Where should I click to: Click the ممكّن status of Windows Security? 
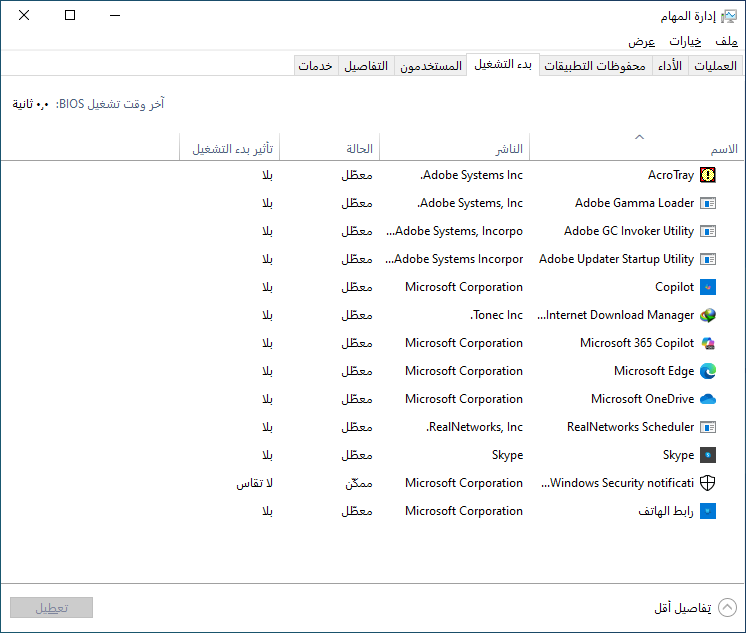(x=359, y=483)
